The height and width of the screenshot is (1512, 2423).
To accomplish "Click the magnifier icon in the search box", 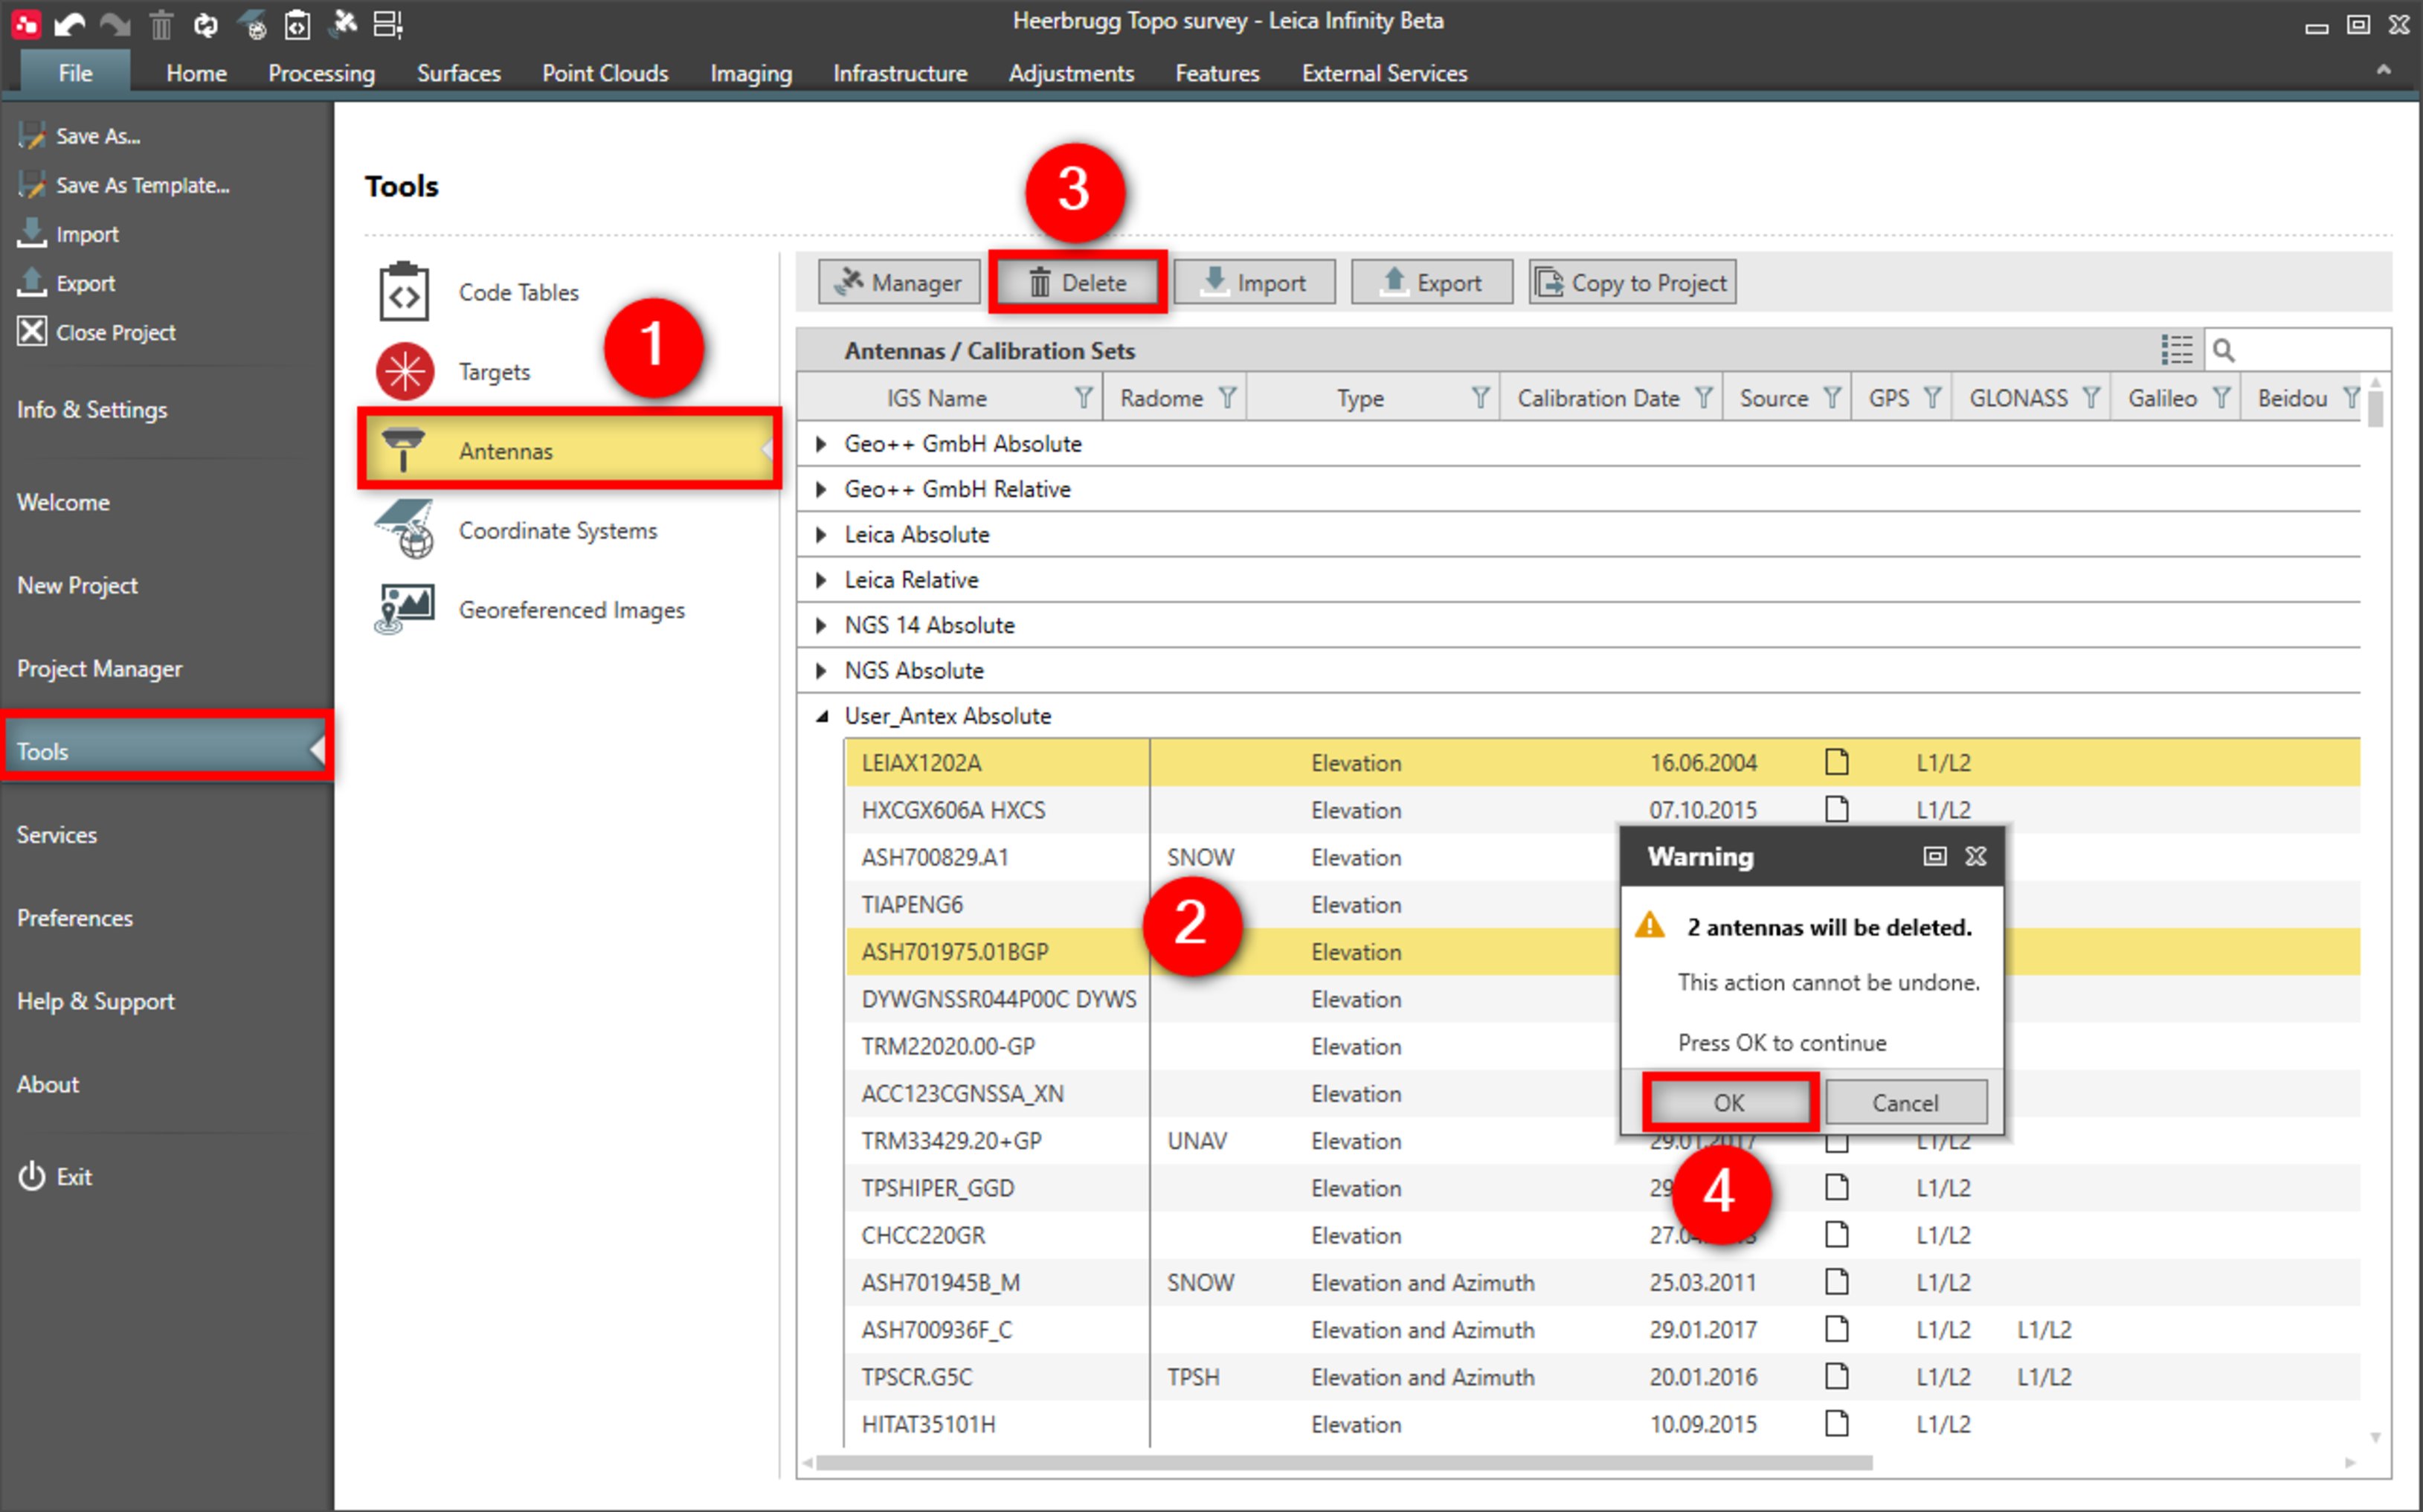I will pos(2223,350).
